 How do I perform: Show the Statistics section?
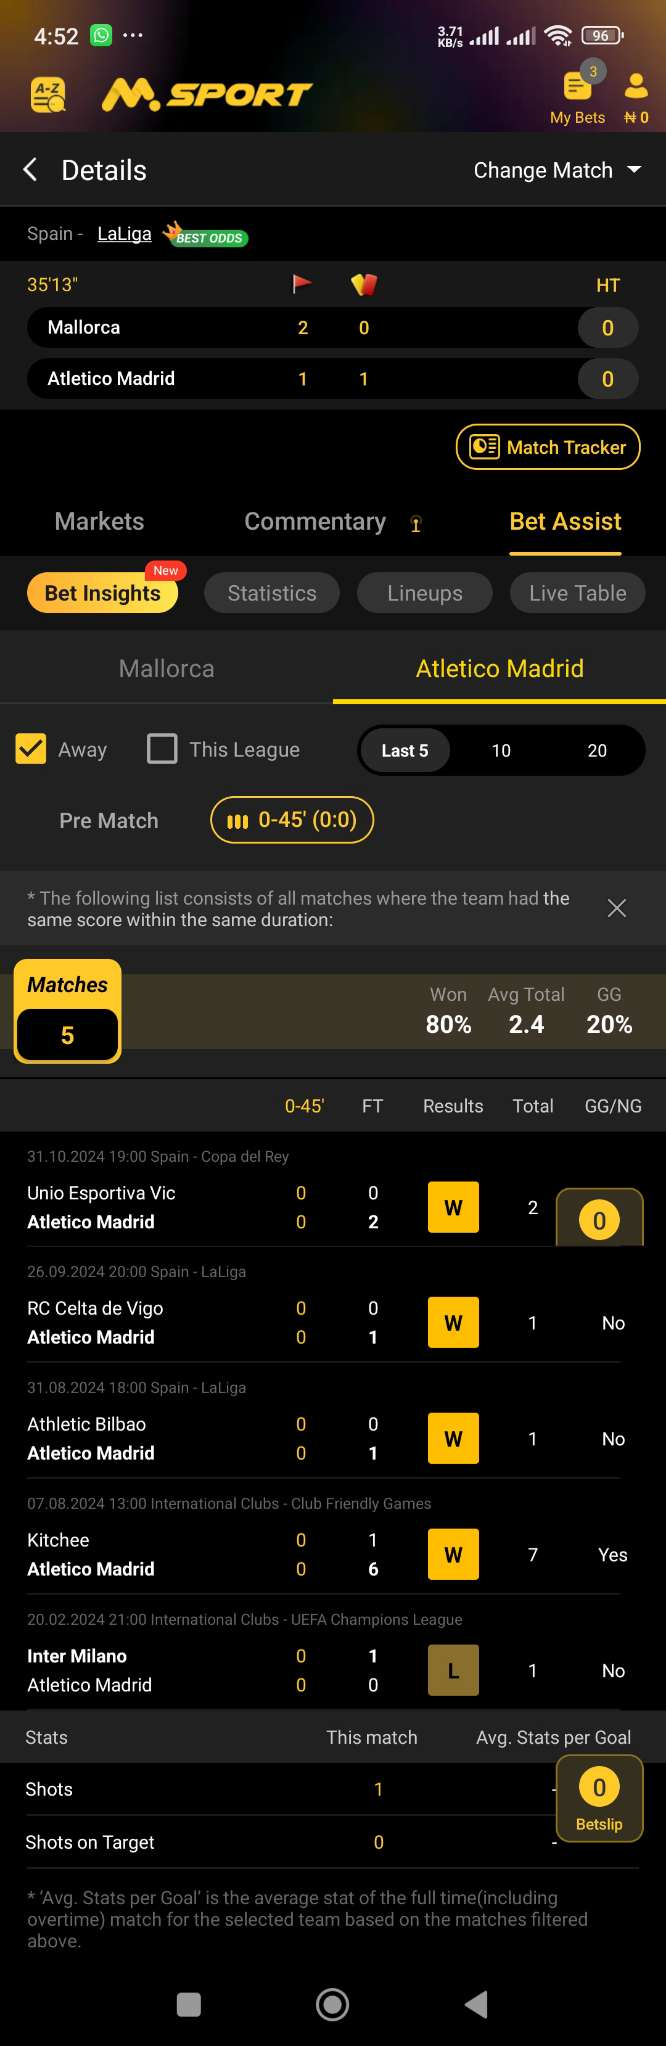point(272,593)
